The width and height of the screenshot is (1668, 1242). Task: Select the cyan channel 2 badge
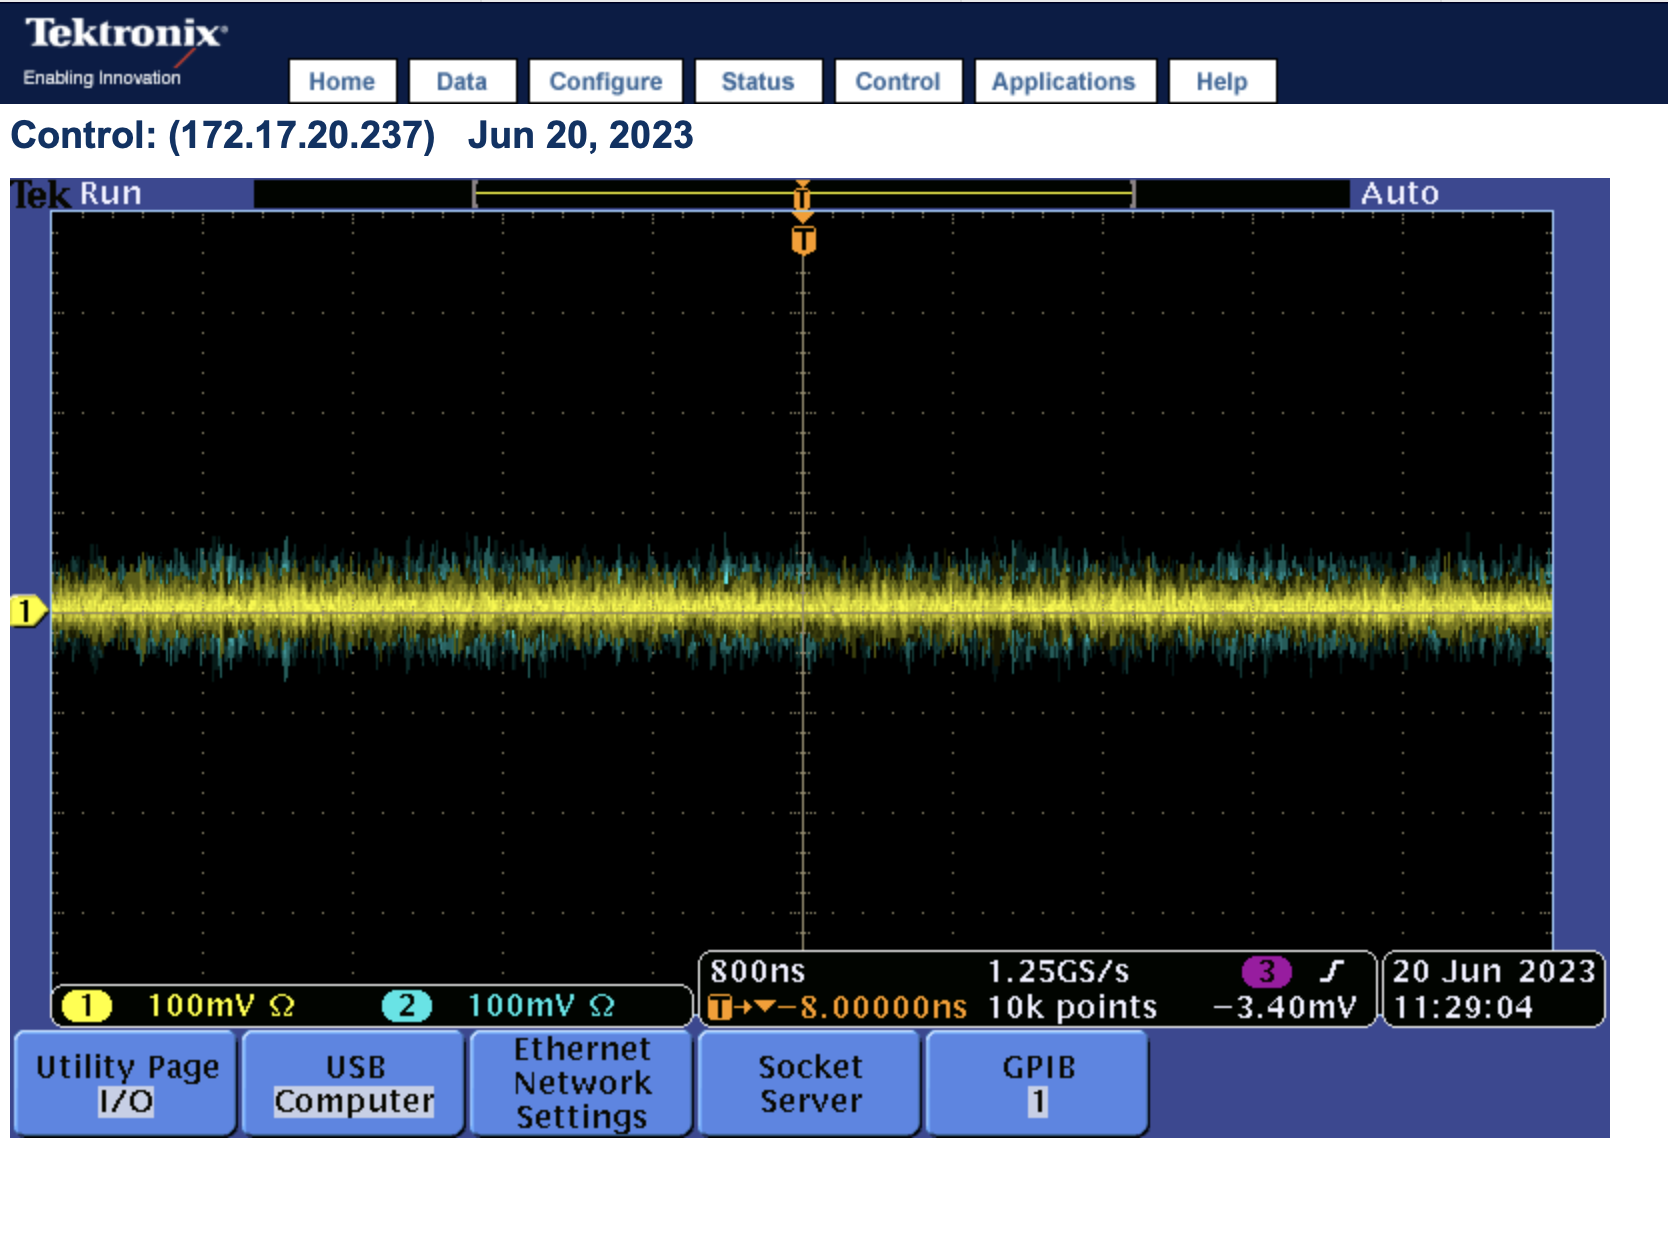point(406,1005)
